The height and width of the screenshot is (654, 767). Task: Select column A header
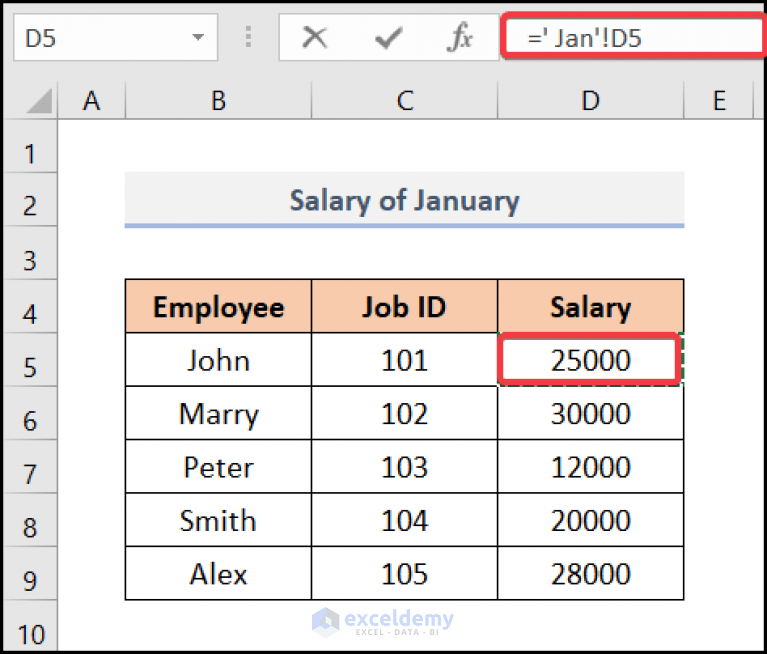coord(91,101)
